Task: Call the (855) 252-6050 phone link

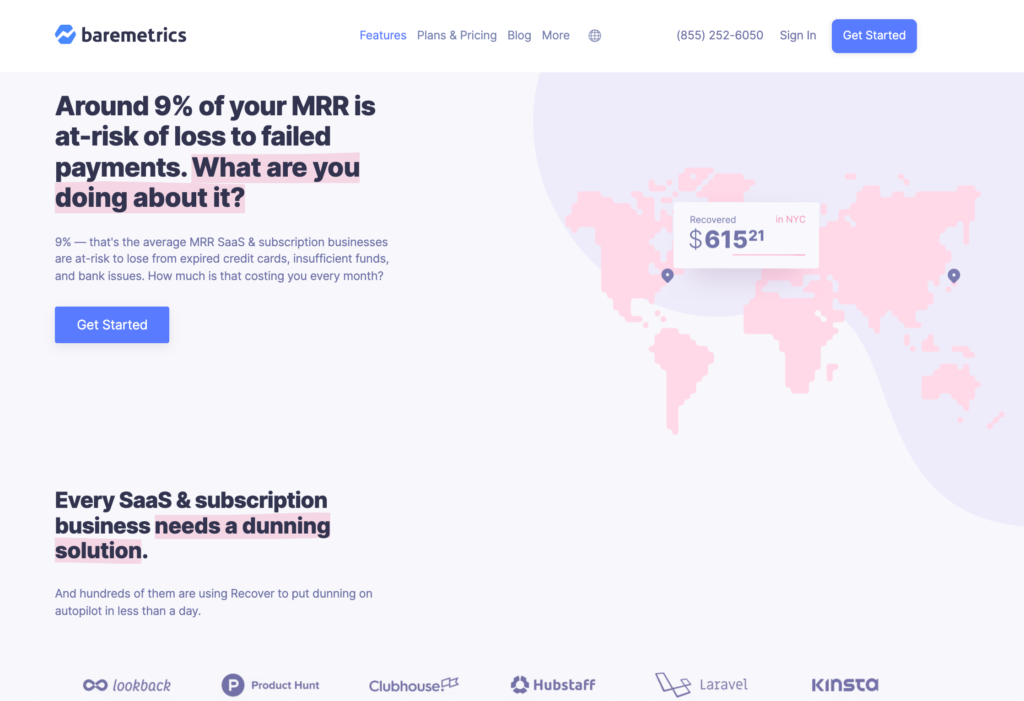Action: [x=720, y=35]
